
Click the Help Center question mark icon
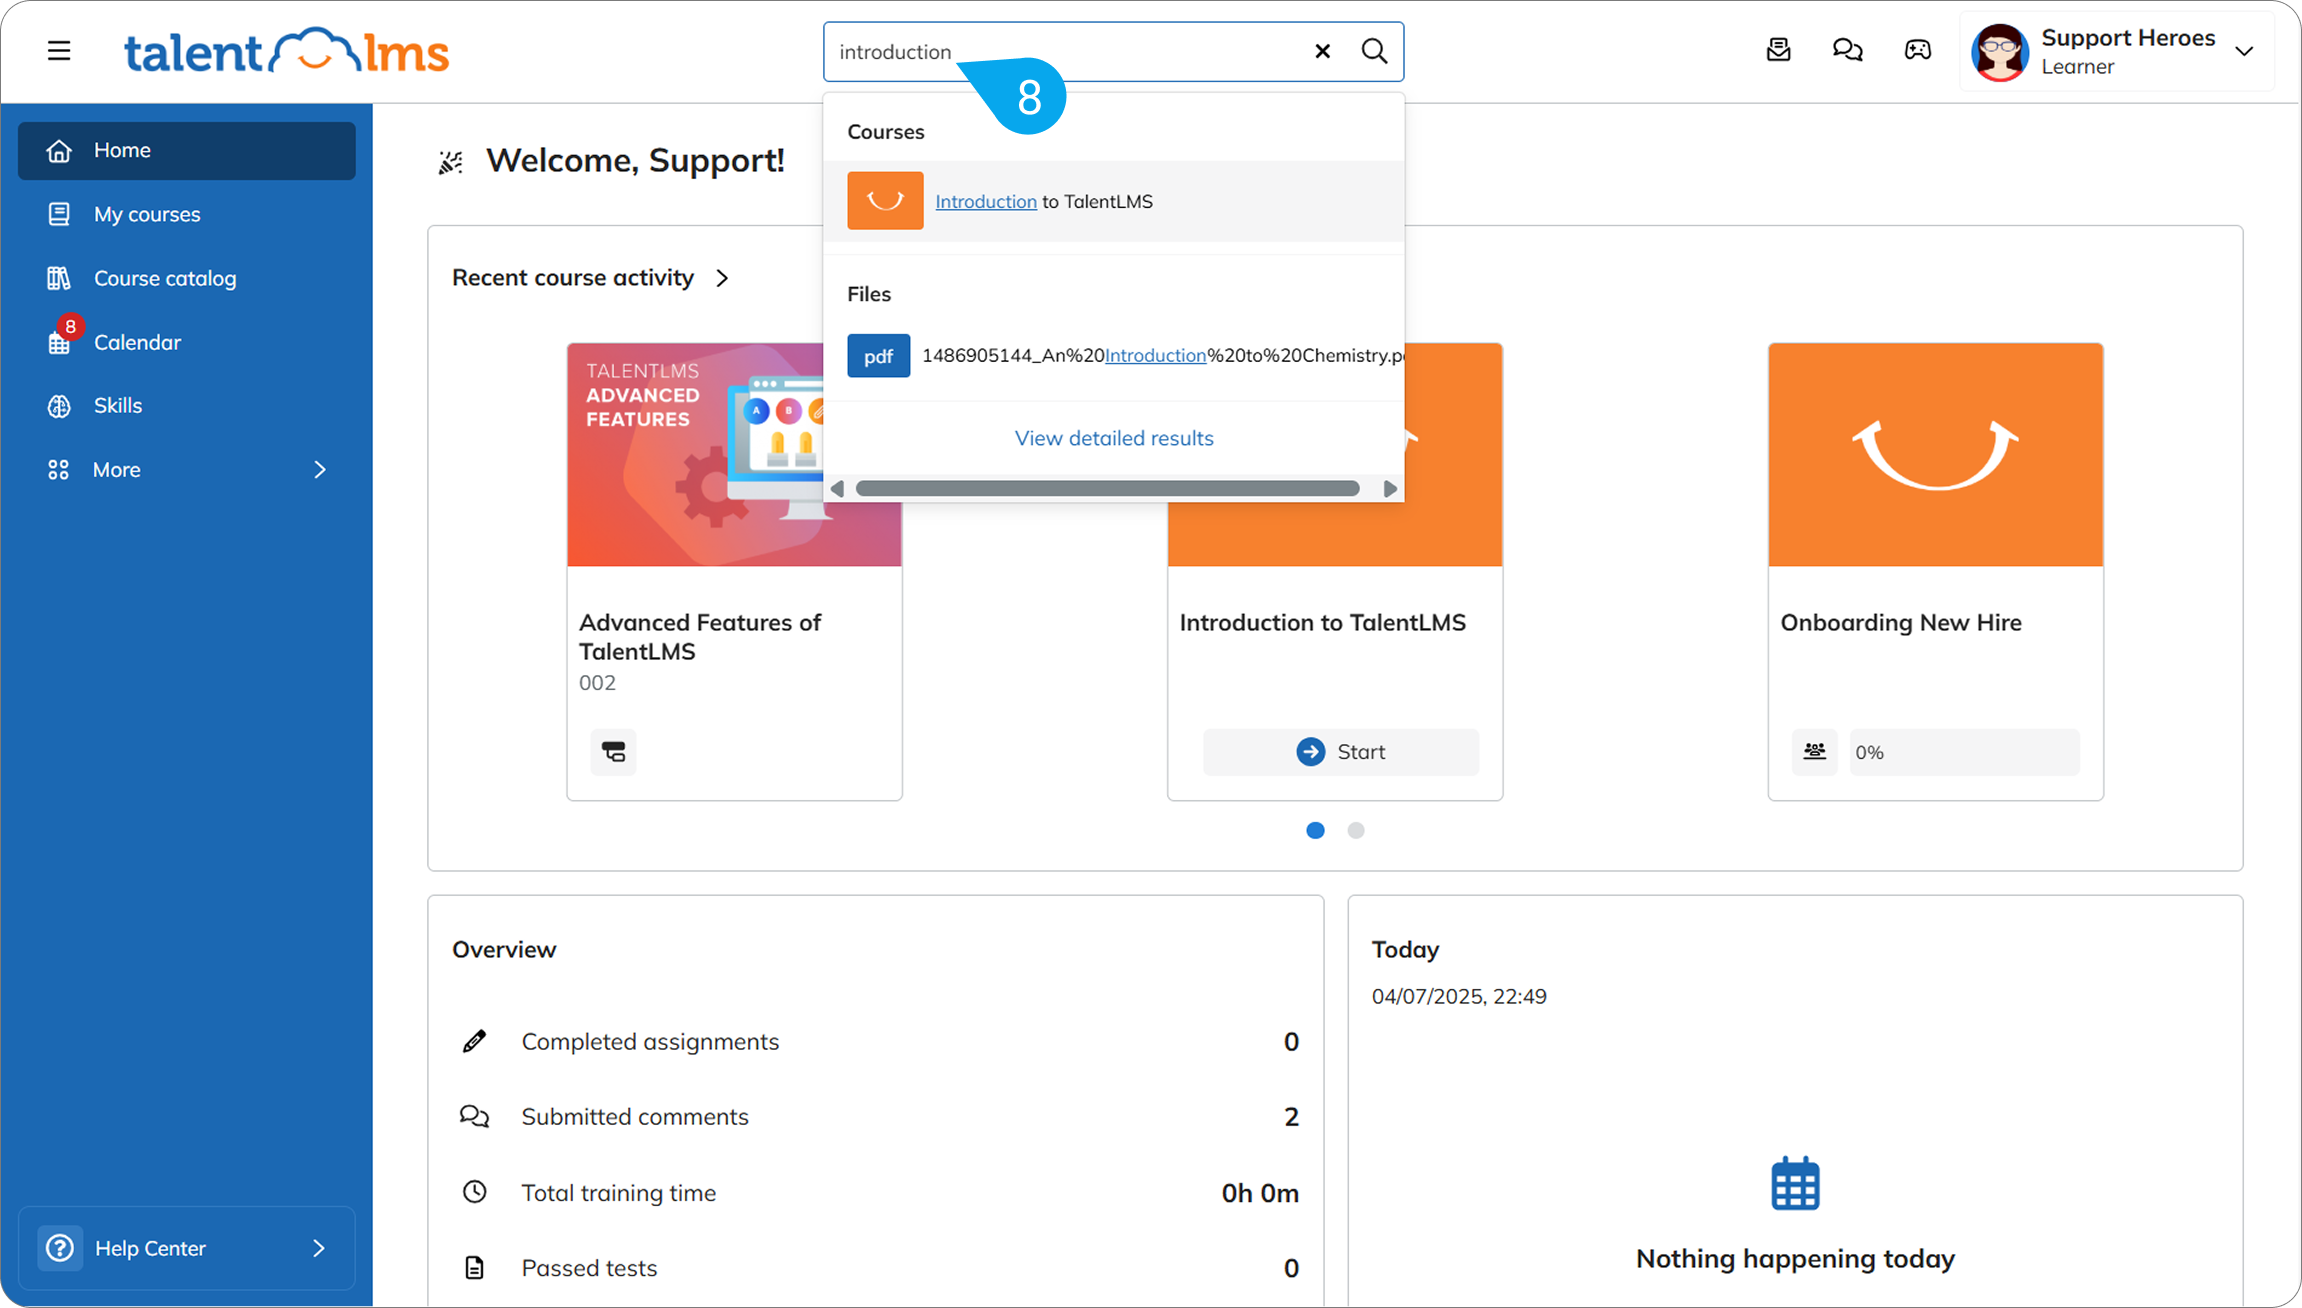60,1248
